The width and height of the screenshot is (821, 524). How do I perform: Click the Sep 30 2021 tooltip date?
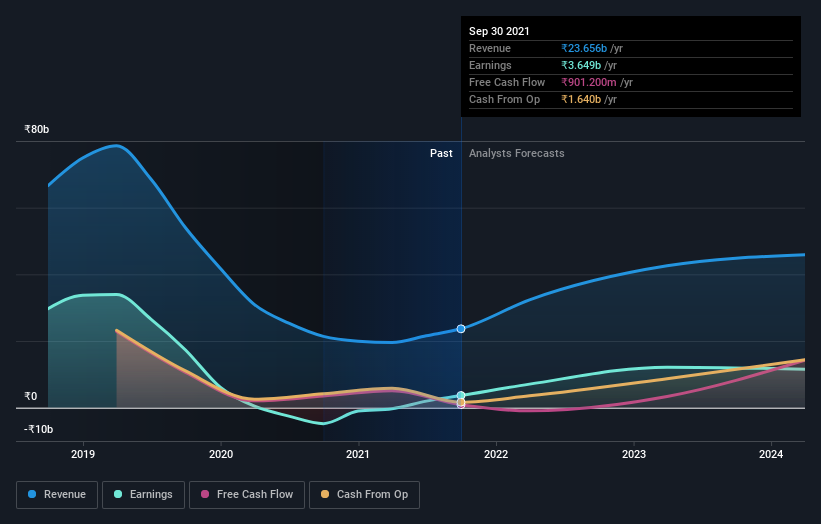point(499,31)
